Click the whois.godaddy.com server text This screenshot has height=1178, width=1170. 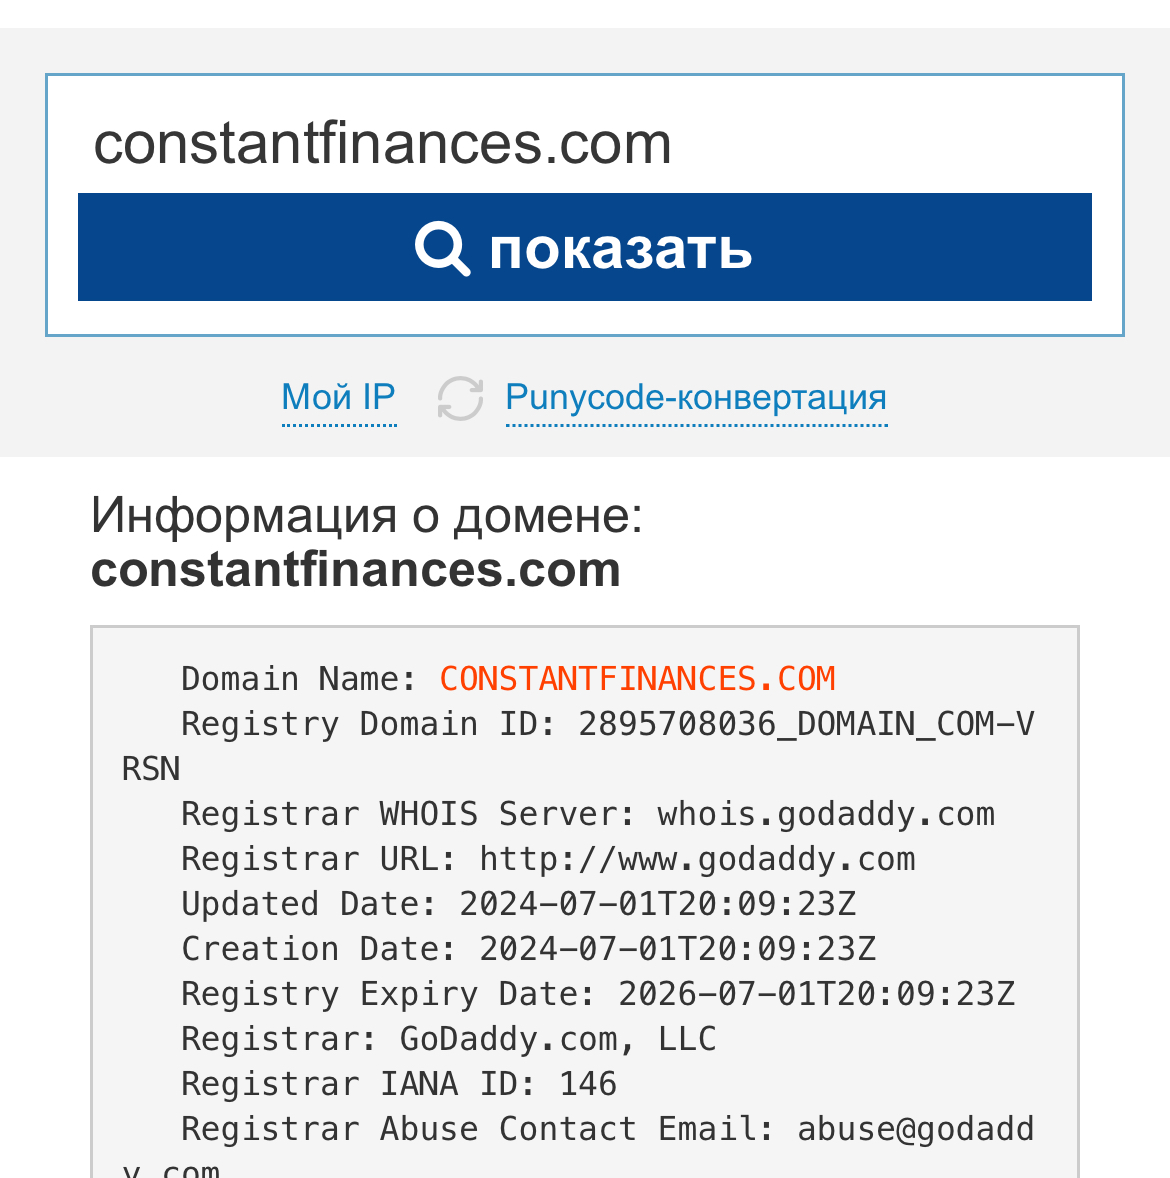[x=826, y=814]
